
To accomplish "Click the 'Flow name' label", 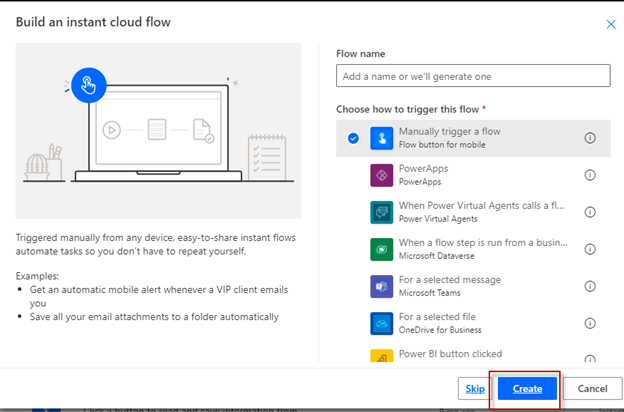I will [361, 54].
